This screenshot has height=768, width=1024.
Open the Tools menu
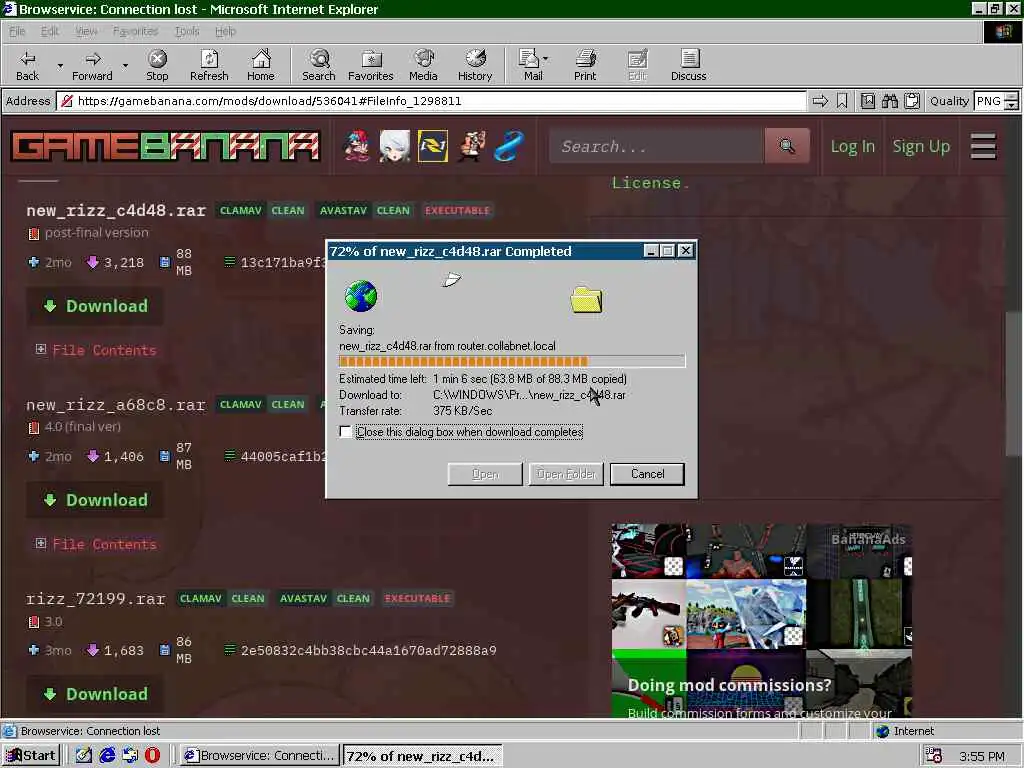tap(187, 31)
